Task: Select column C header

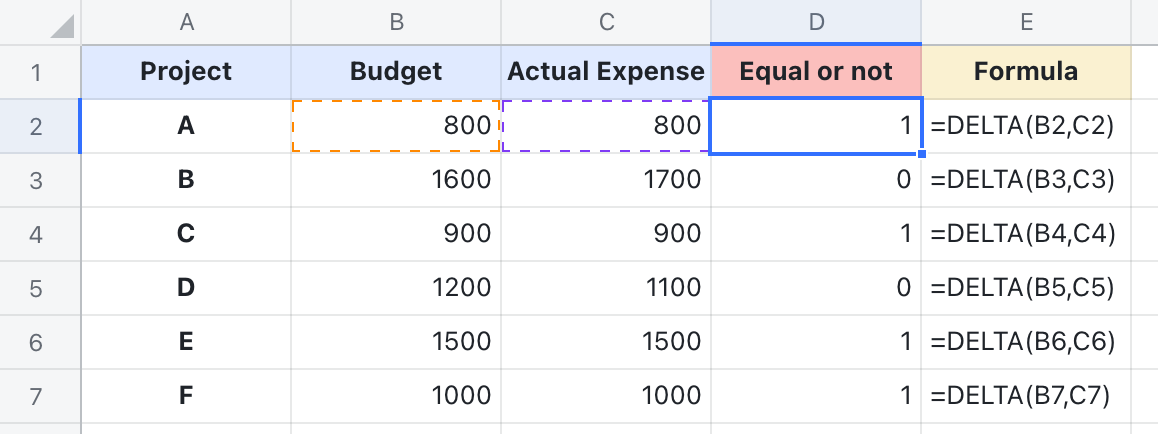Action: click(606, 22)
